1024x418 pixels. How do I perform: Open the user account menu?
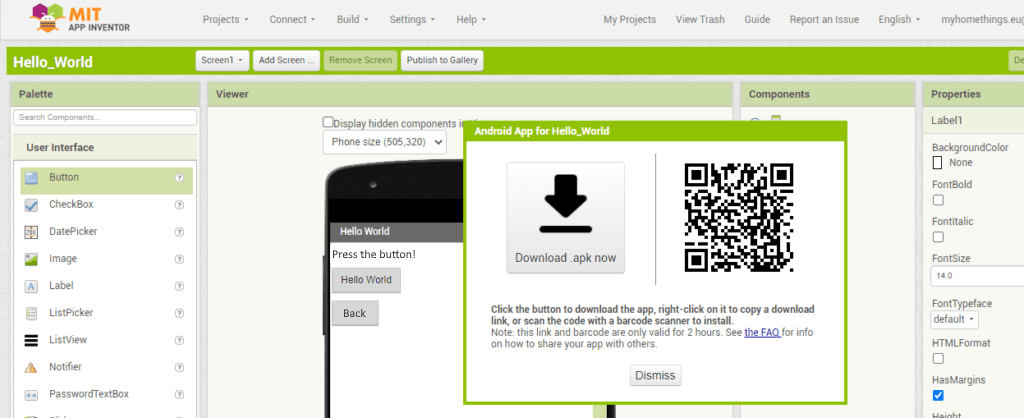pyautogui.click(x=982, y=20)
